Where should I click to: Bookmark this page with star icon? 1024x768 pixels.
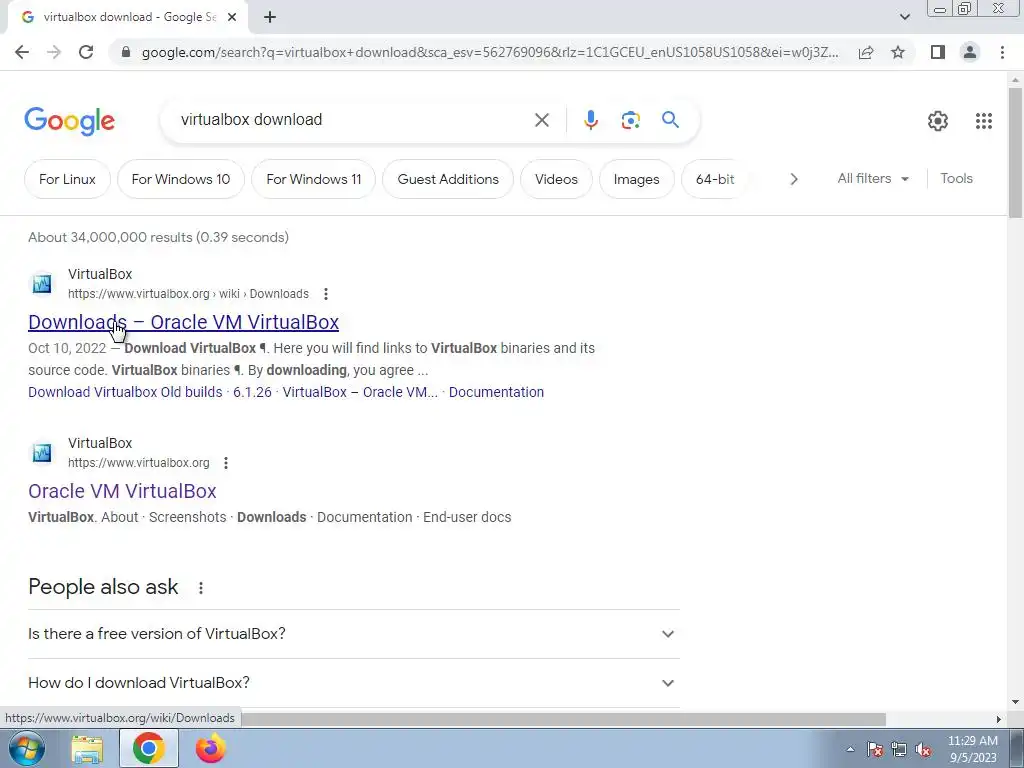(x=898, y=52)
